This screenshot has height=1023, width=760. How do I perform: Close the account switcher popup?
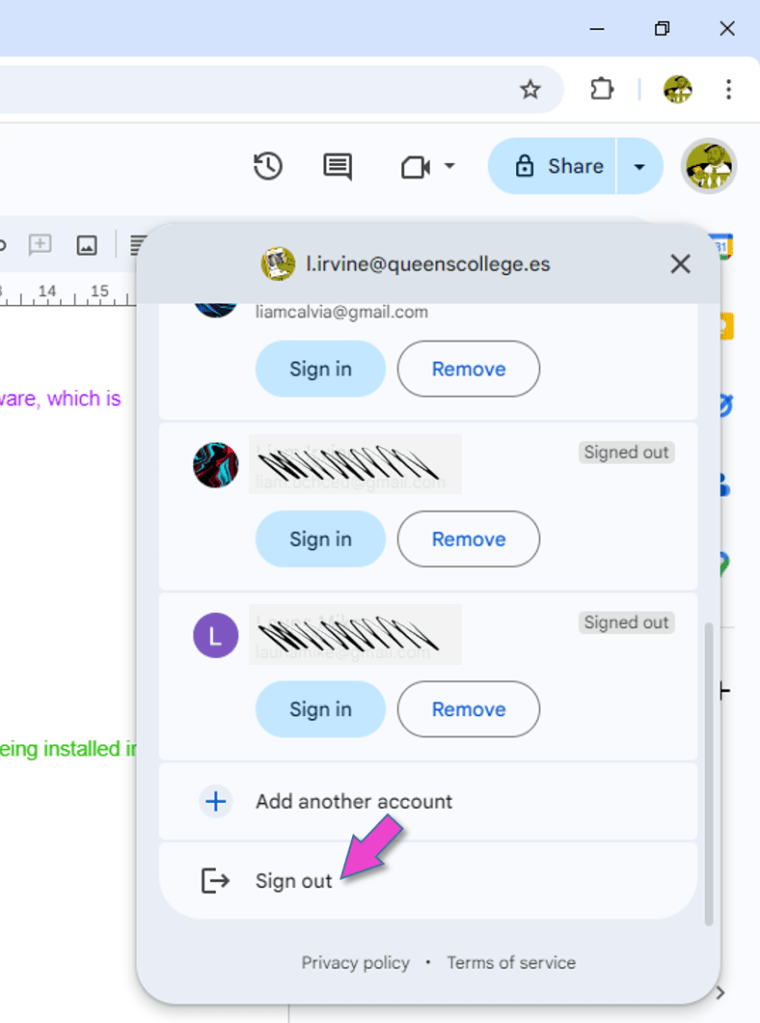(680, 264)
